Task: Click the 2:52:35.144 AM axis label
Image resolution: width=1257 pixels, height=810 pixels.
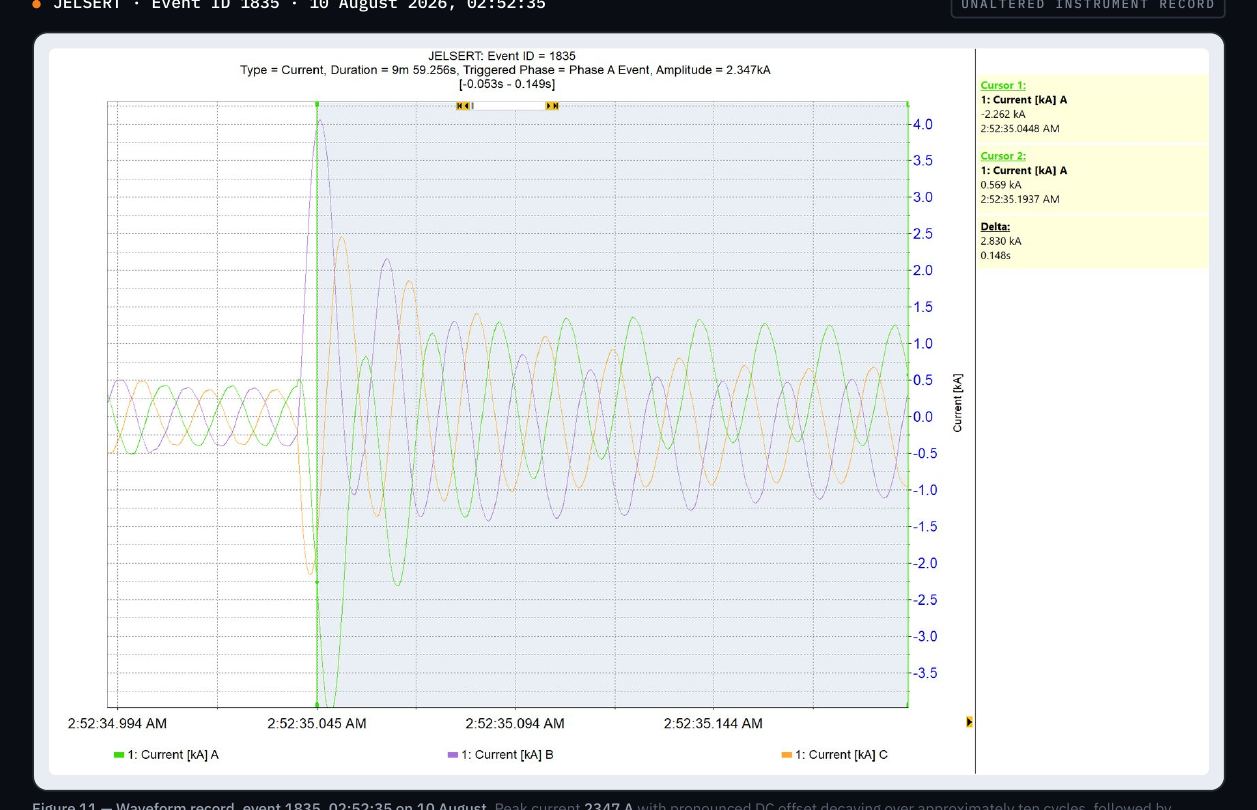Action: [713, 723]
